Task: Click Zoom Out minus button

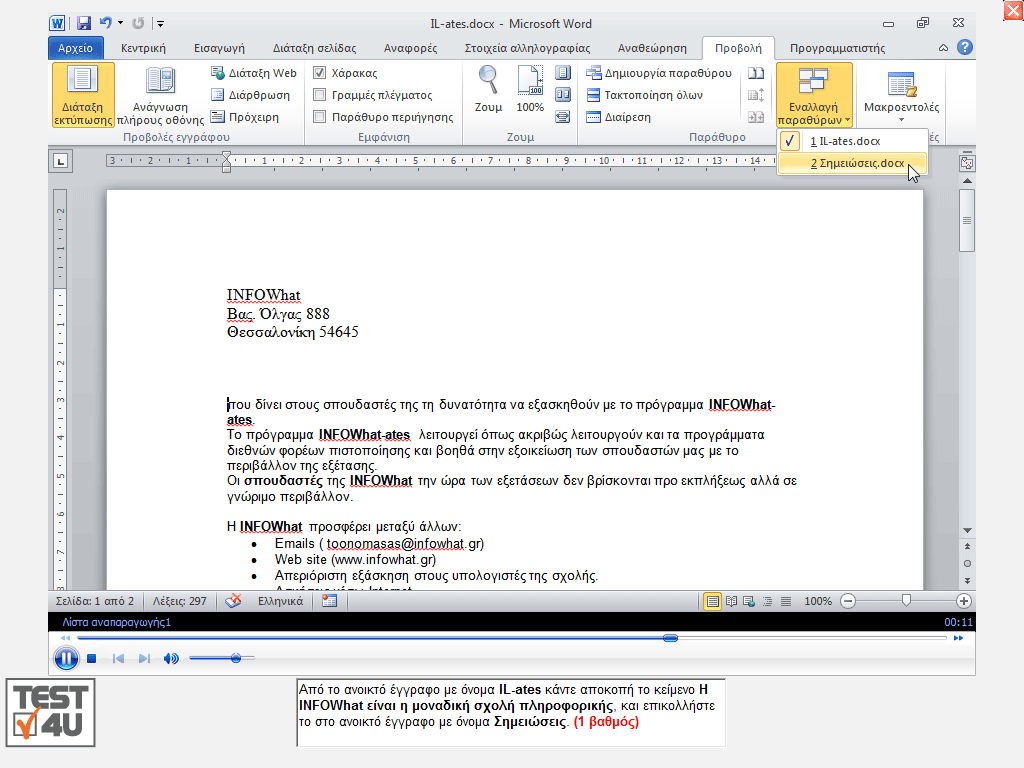Action: [848, 601]
